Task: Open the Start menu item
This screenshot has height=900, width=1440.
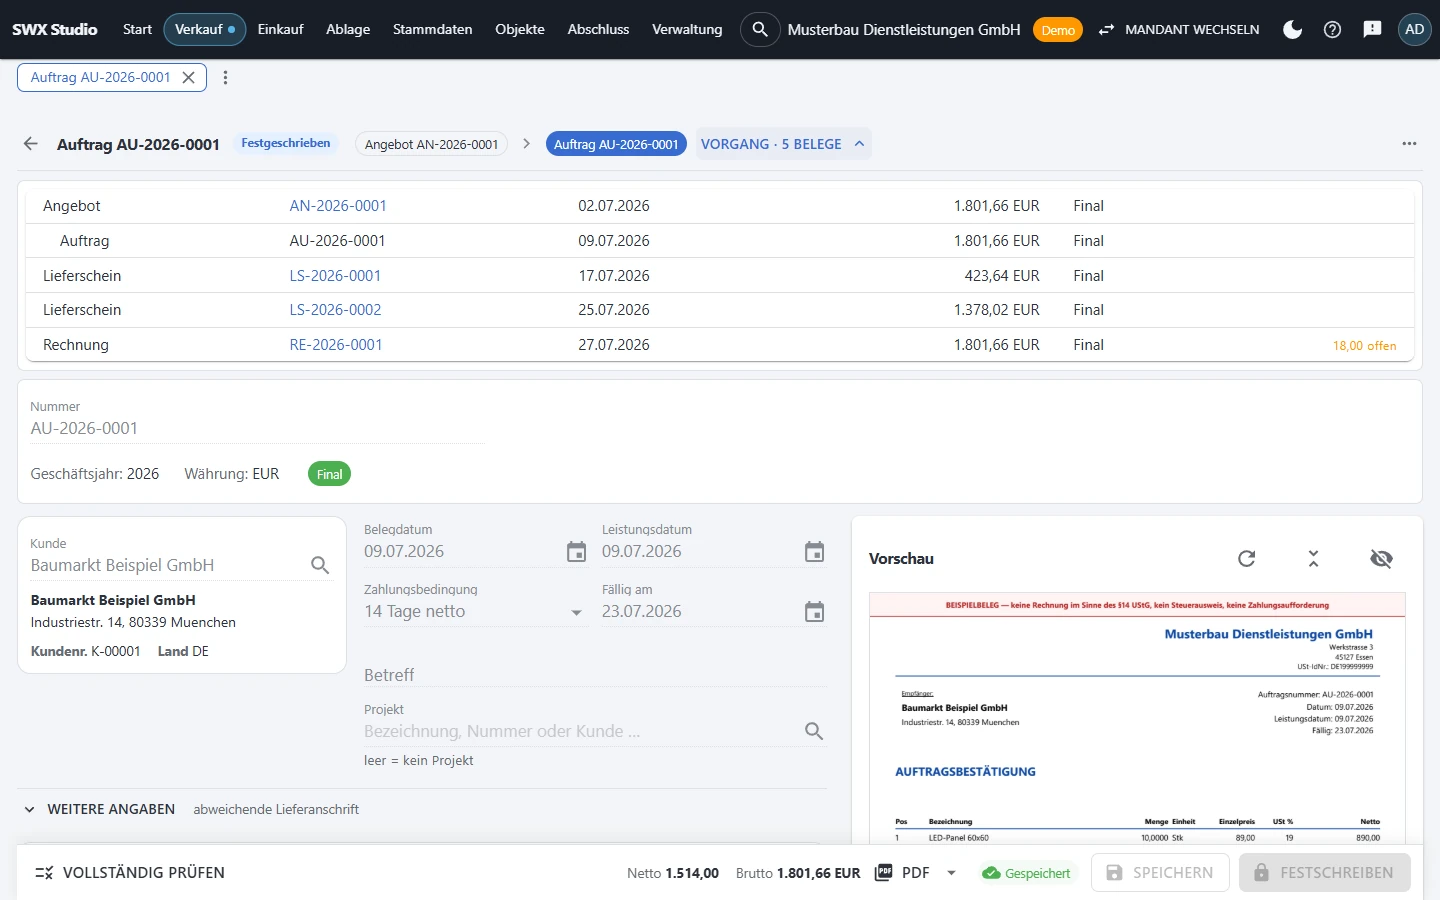Action: (x=137, y=30)
